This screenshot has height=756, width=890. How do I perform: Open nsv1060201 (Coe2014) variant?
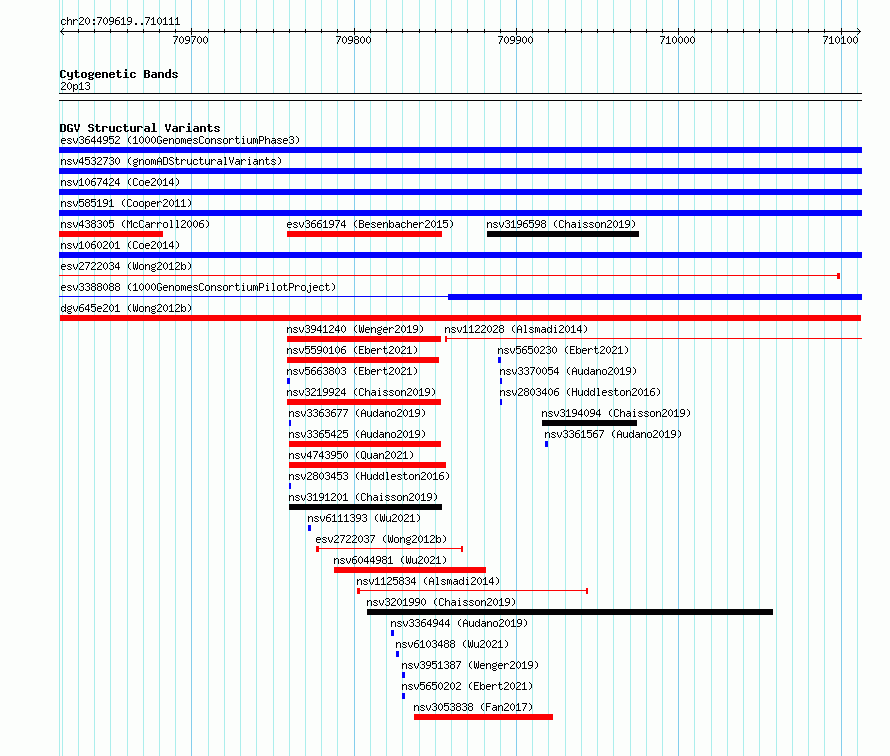pos(120,245)
